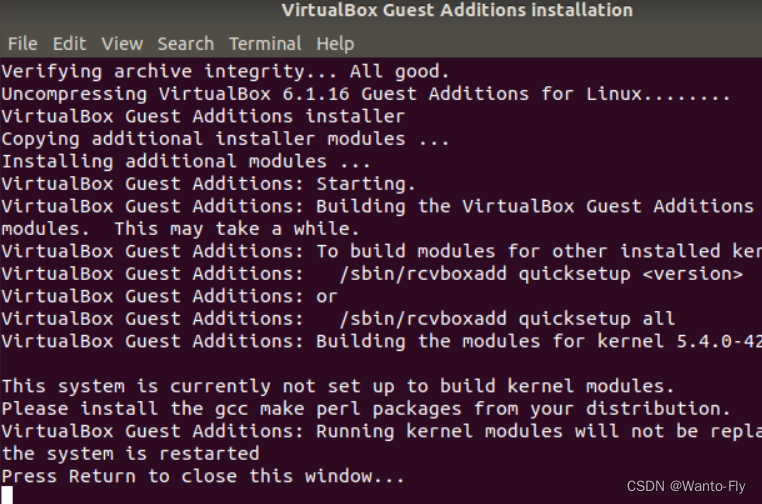Click 'Press Return to close this window...' line

click(x=203, y=476)
